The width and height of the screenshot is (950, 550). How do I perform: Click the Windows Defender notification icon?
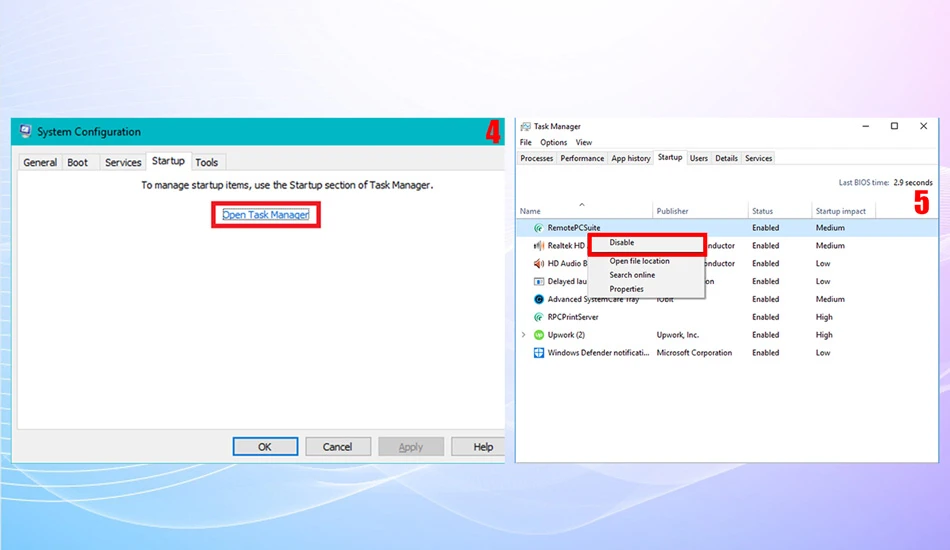tap(539, 353)
